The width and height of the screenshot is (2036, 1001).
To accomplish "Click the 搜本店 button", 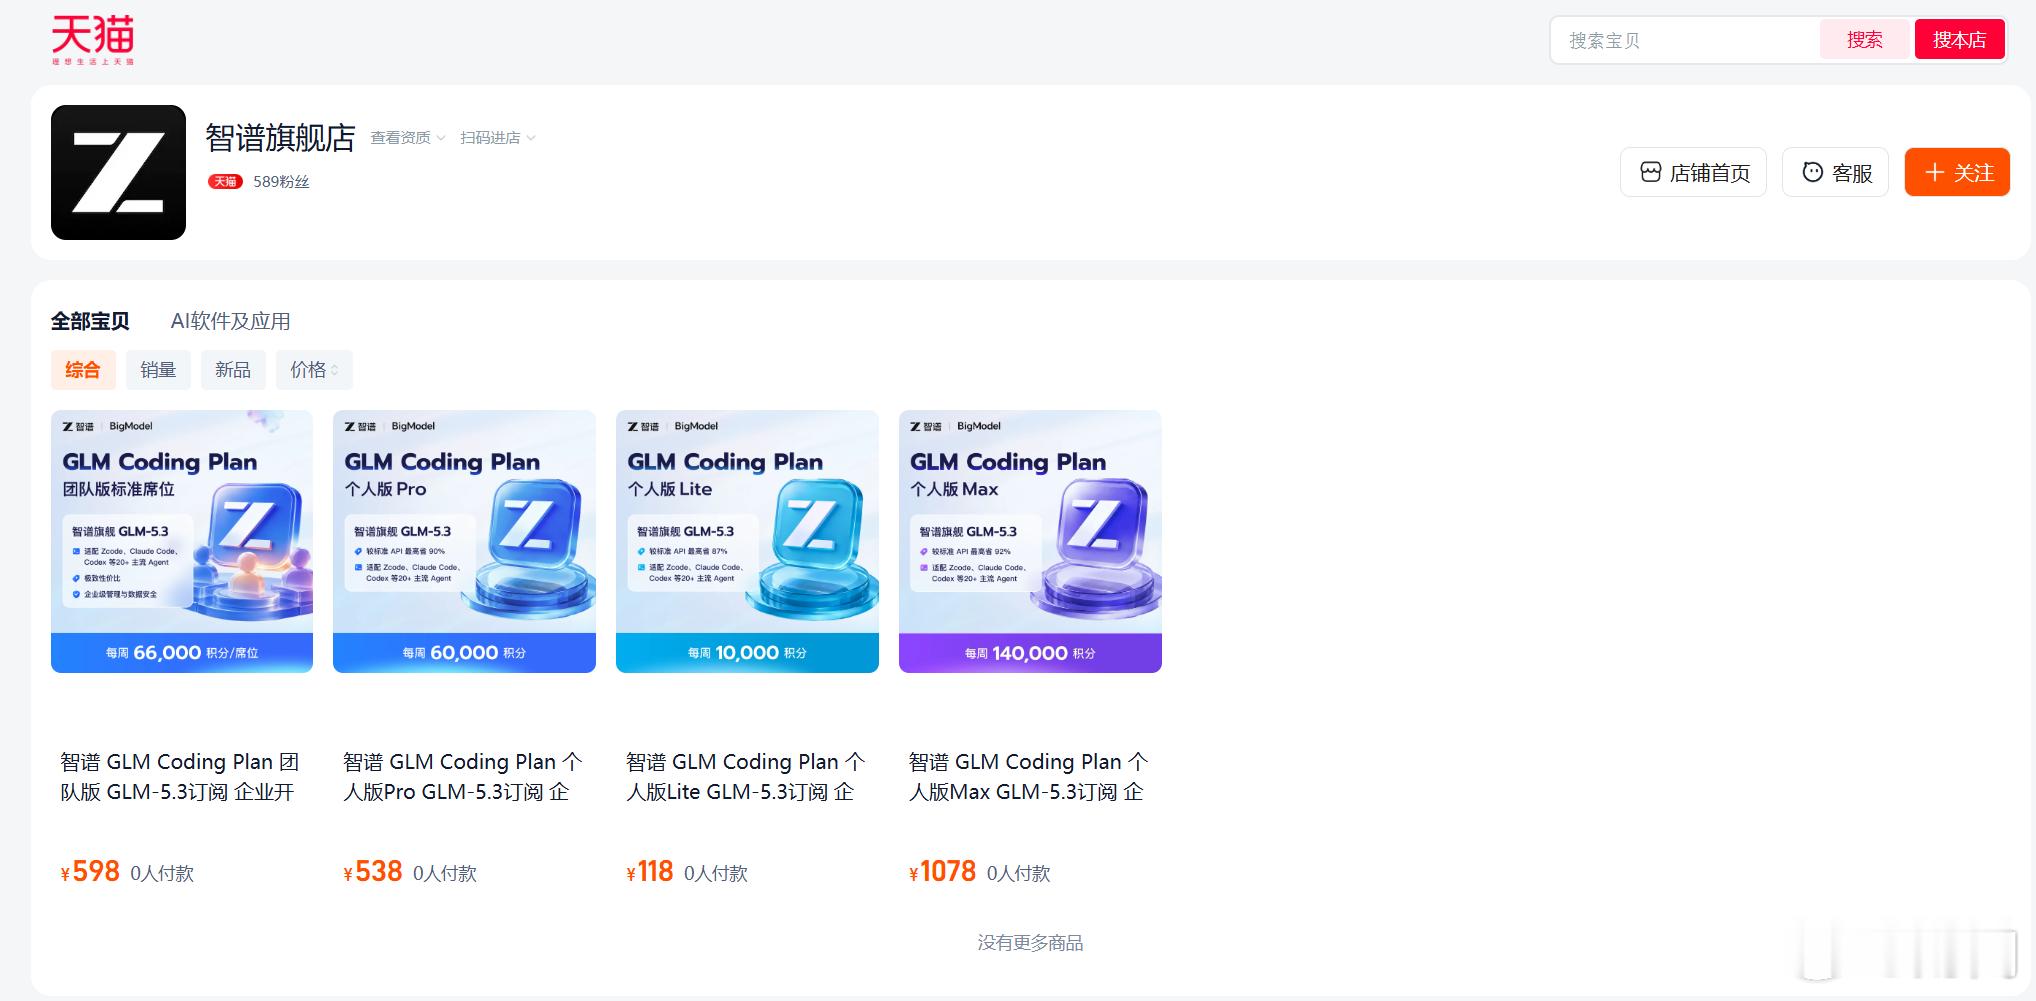I will point(1959,40).
